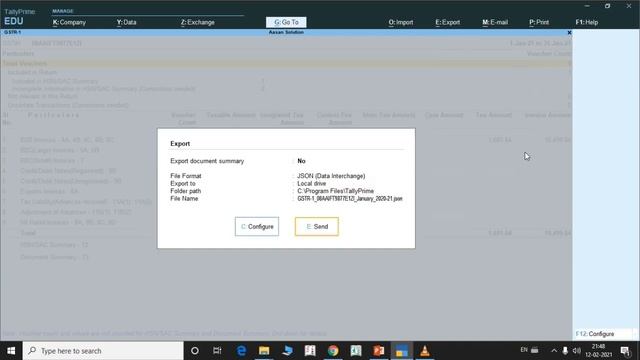Click the microphone tray icon

(x=565, y=351)
